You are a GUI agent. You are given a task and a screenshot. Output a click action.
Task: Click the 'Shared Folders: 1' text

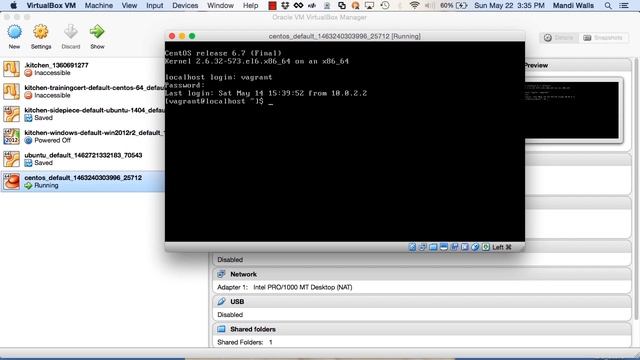click(244, 342)
